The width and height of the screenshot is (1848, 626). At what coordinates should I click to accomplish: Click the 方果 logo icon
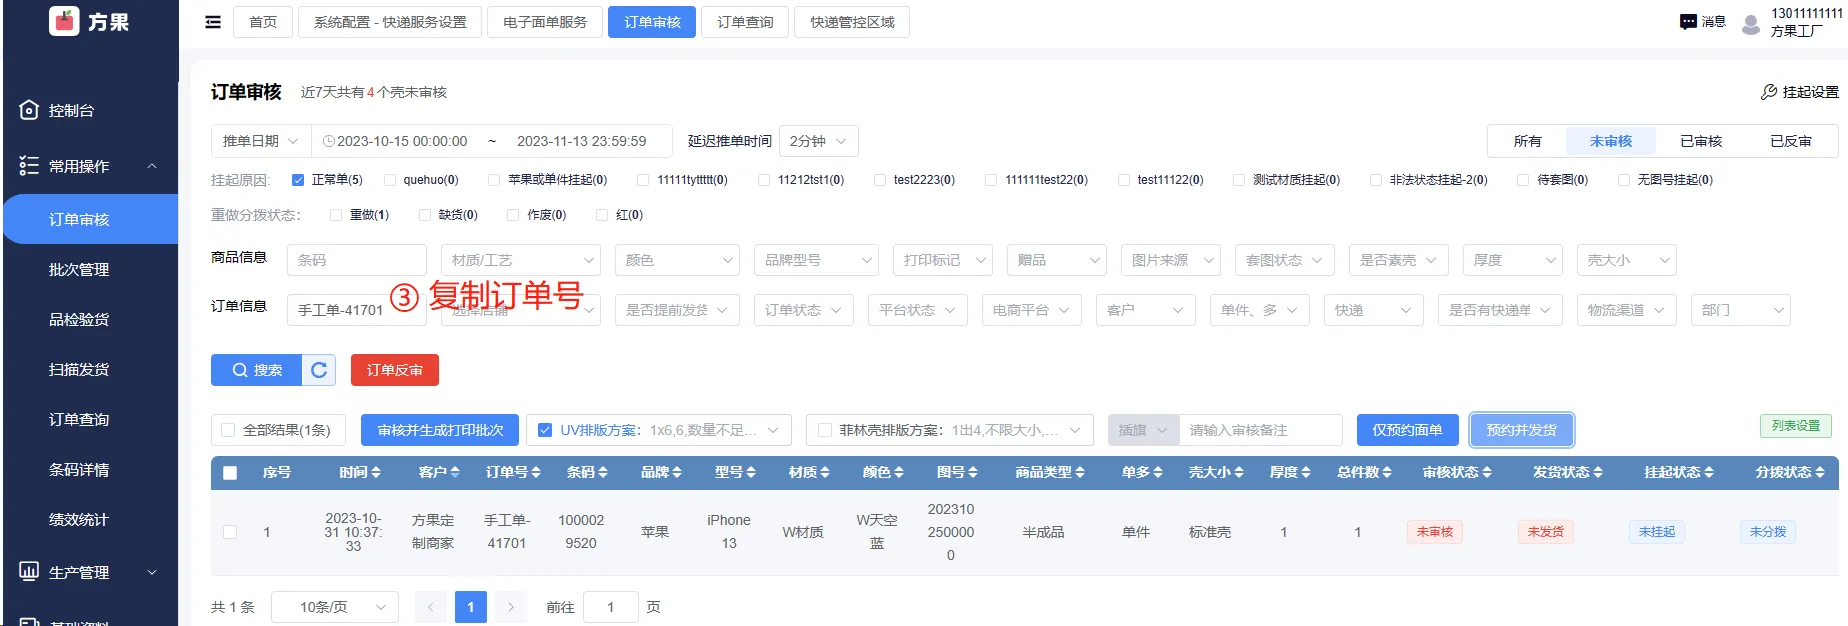tap(64, 21)
